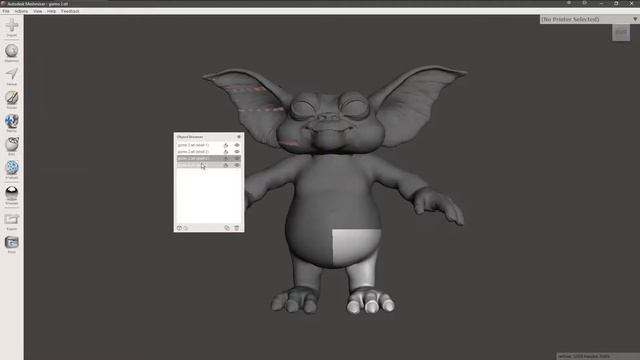Open the No Printer Selected dropdown

(x=589, y=19)
